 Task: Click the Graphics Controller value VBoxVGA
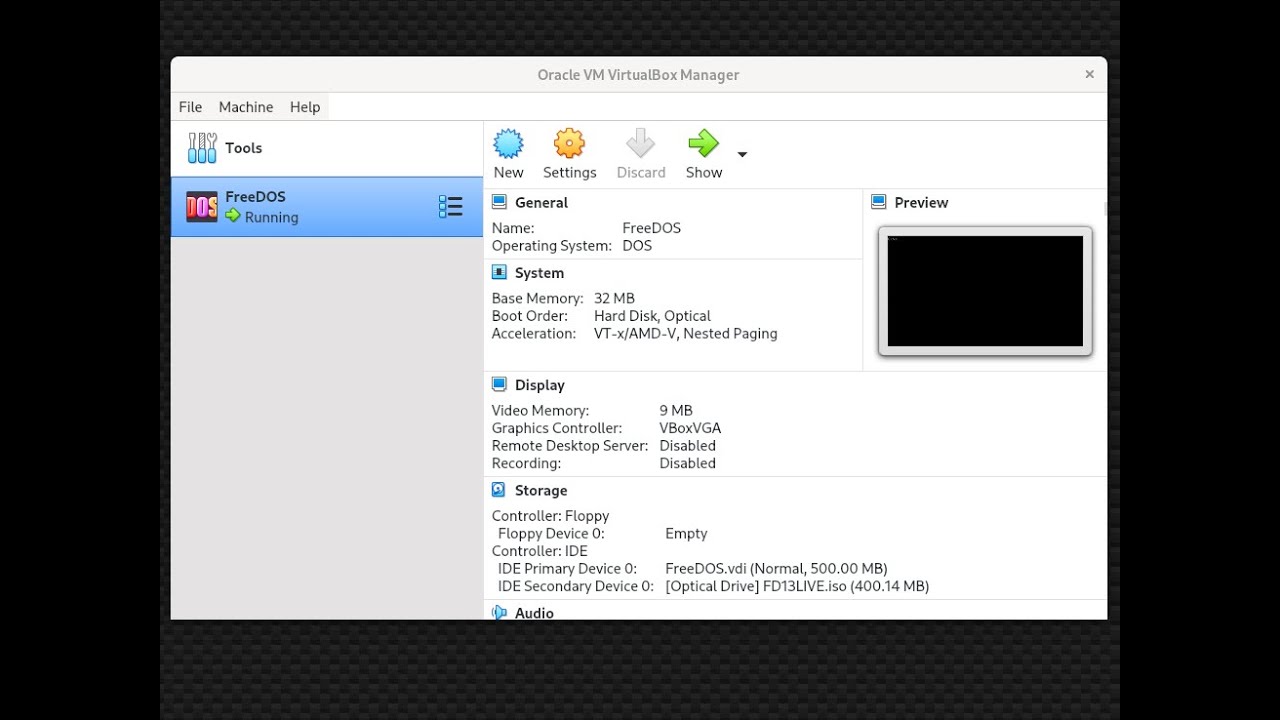pyautogui.click(x=690, y=428)
